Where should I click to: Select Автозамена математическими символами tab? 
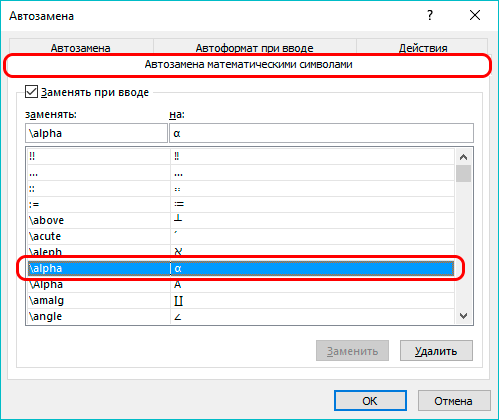click(x=248, y=64)
